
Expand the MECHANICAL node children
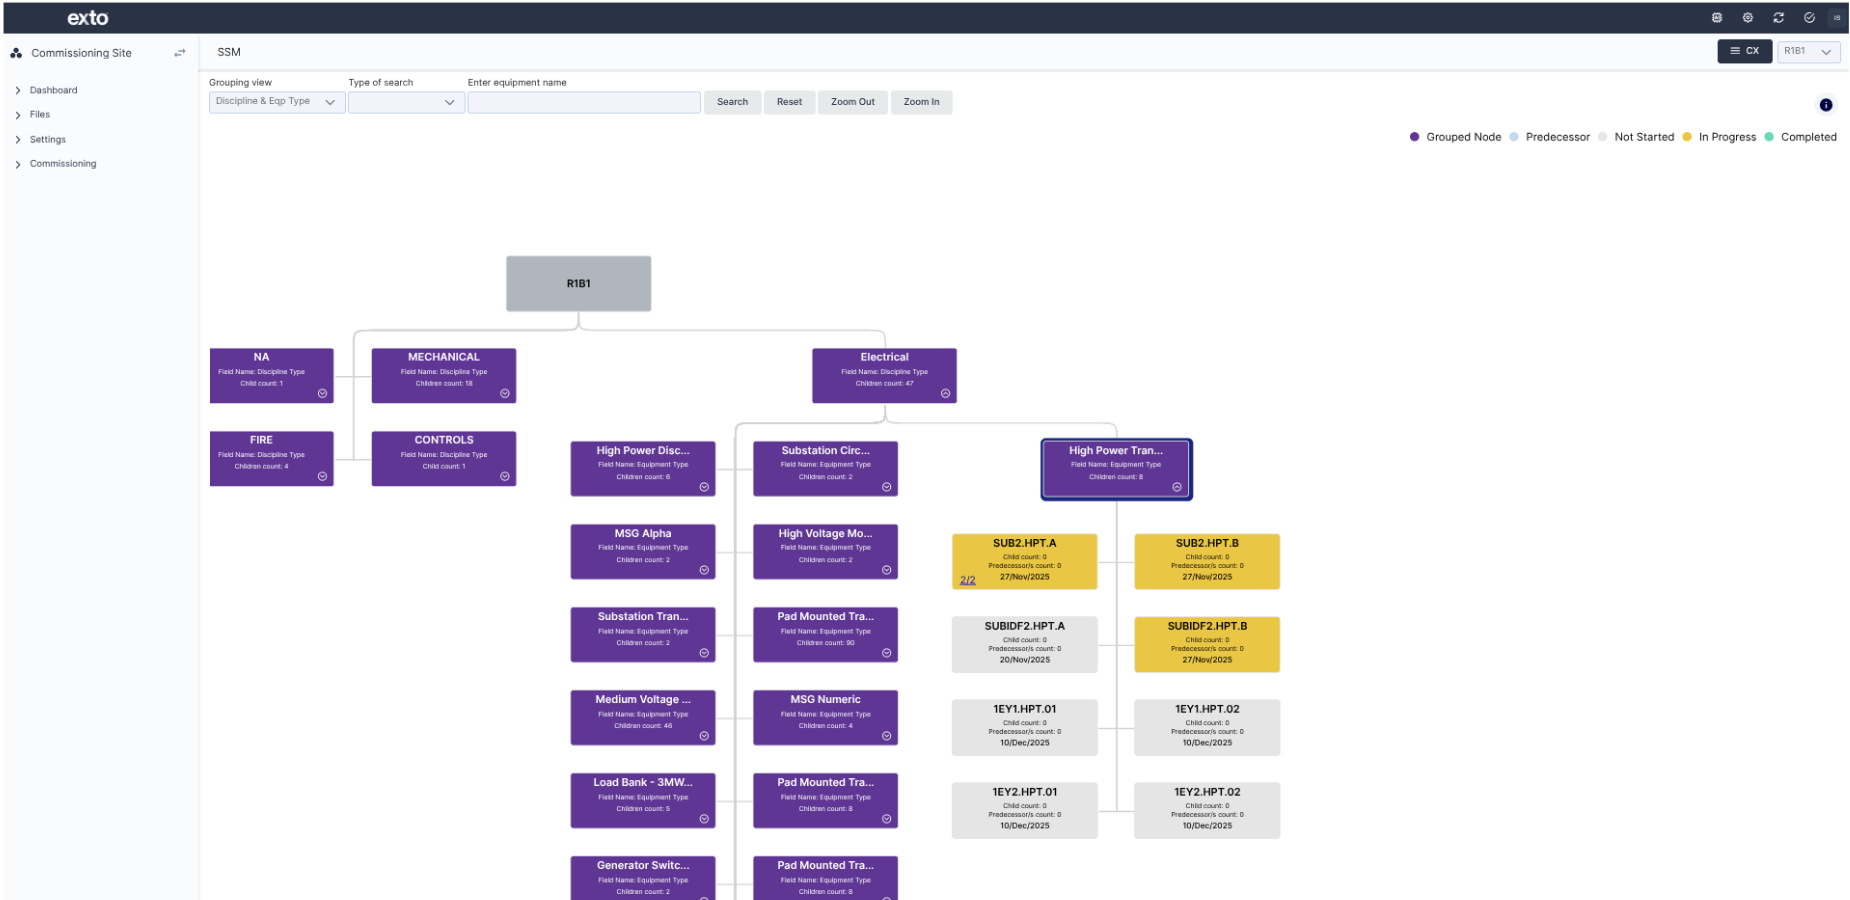coord(506,394)
